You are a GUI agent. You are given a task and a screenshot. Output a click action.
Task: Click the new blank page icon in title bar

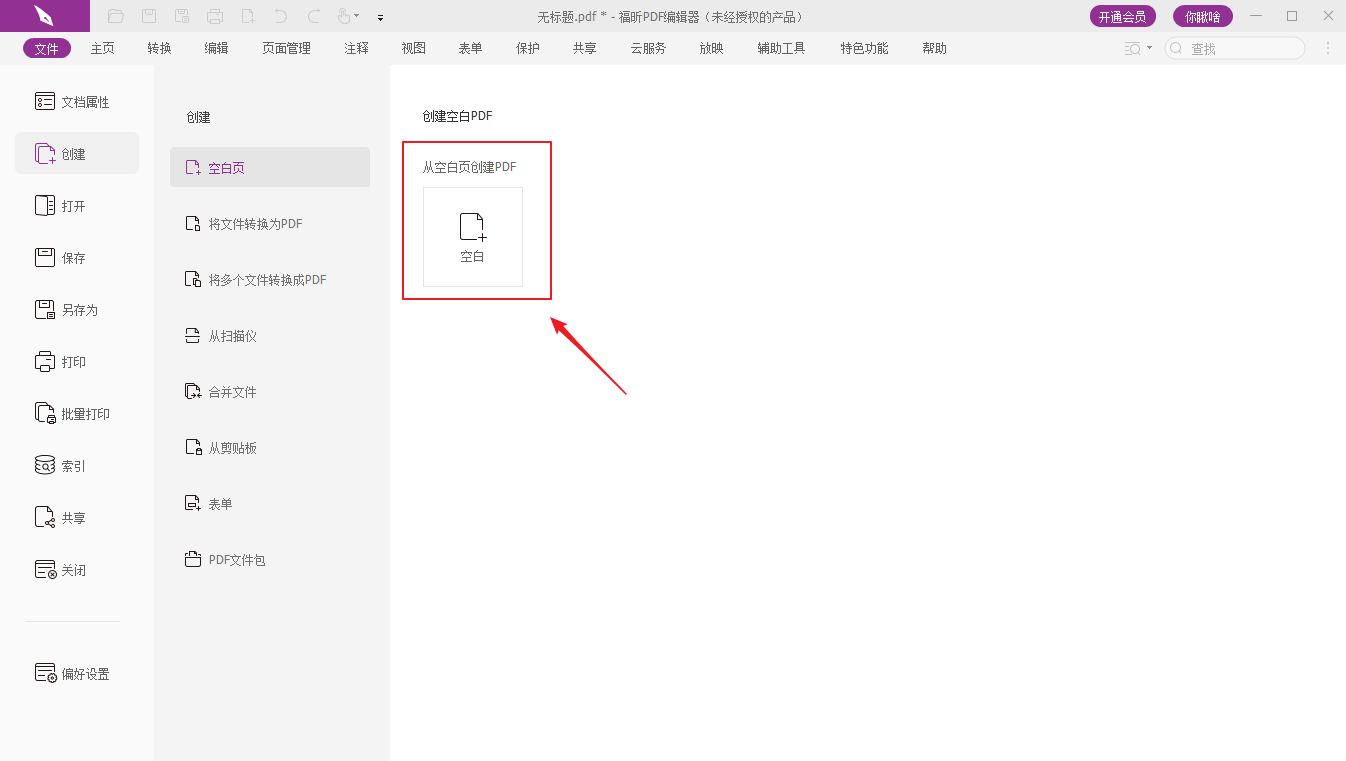tap(248, 16)
